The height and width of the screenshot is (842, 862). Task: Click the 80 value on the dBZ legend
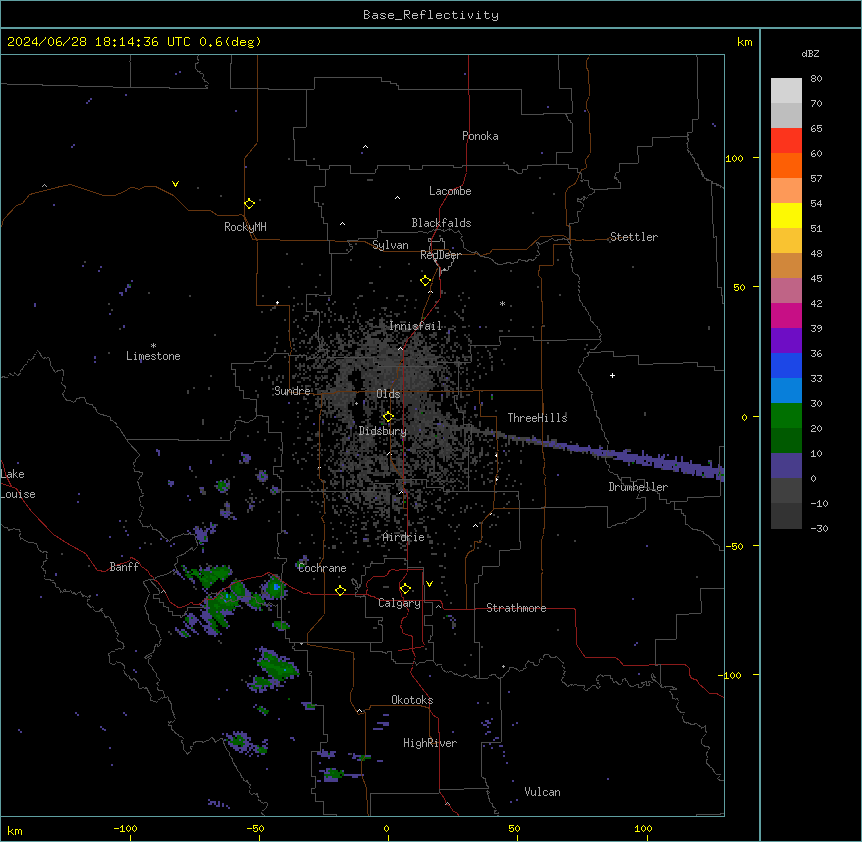point(816,79)
